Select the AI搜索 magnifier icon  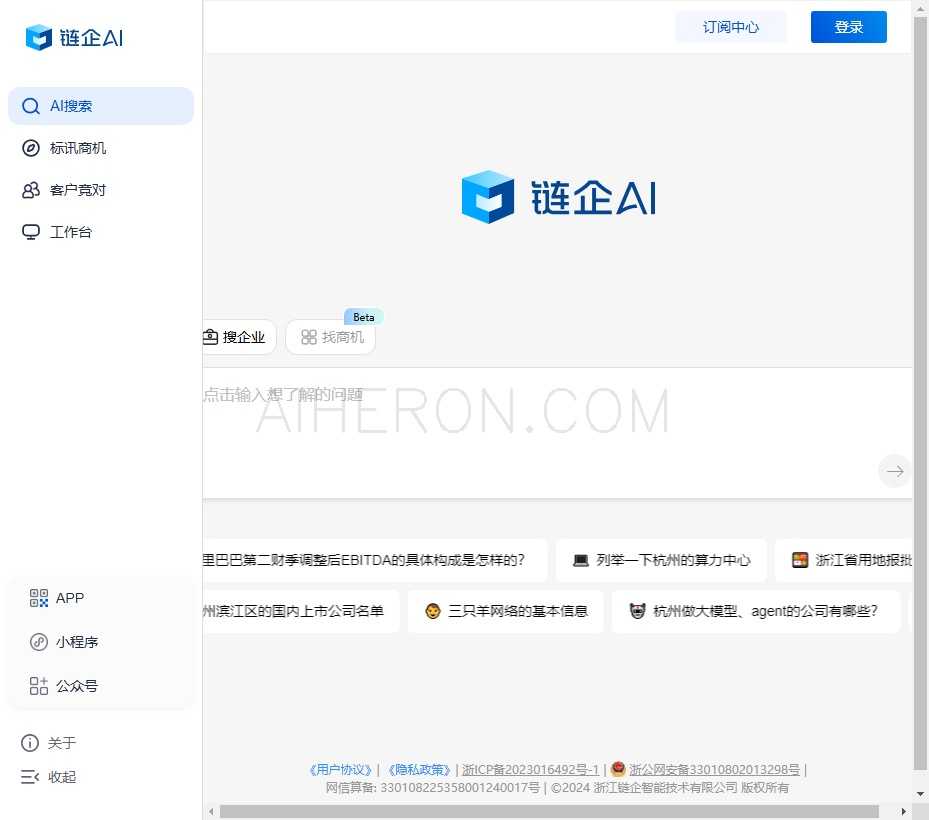click(x=30, y=105)
